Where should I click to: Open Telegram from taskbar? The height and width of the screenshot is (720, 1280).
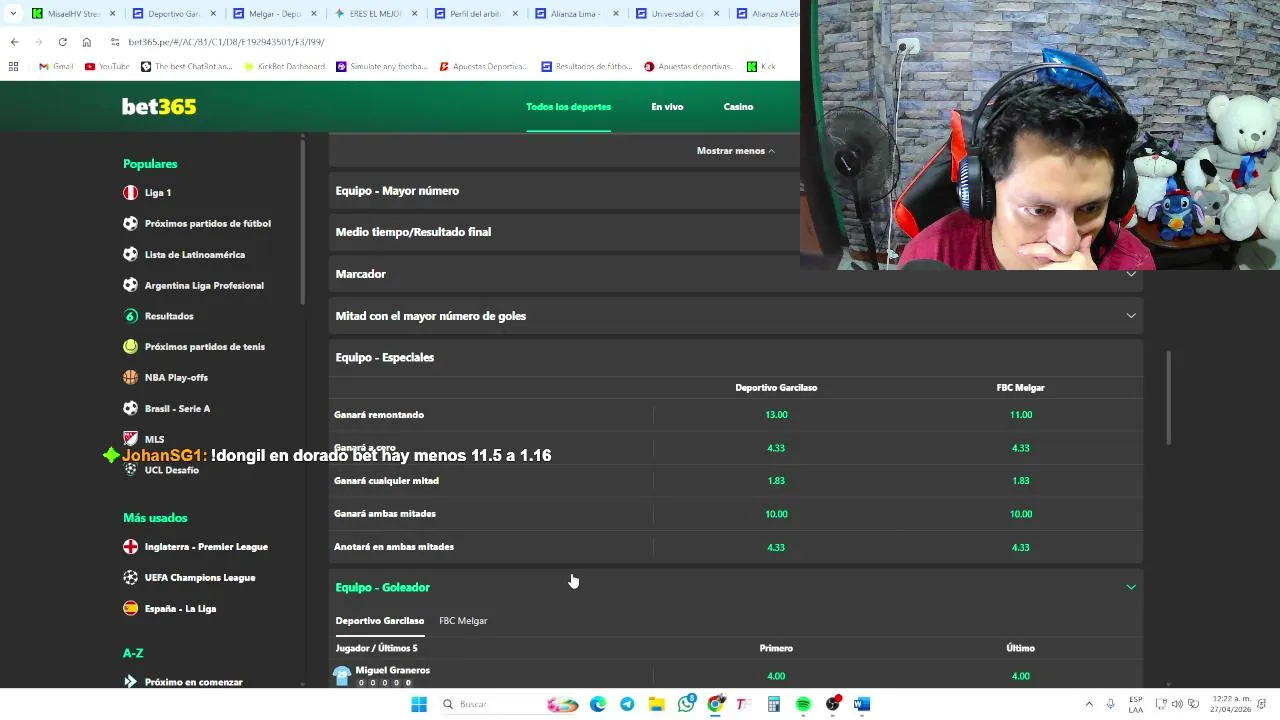[627, 704]
